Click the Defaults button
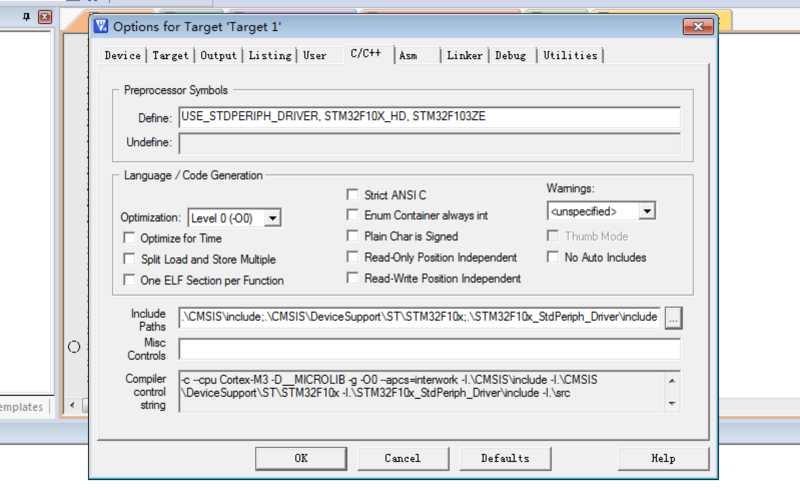The width and height of the screenshot is (800, 490). pyautogui.click(x=505, y=458)
